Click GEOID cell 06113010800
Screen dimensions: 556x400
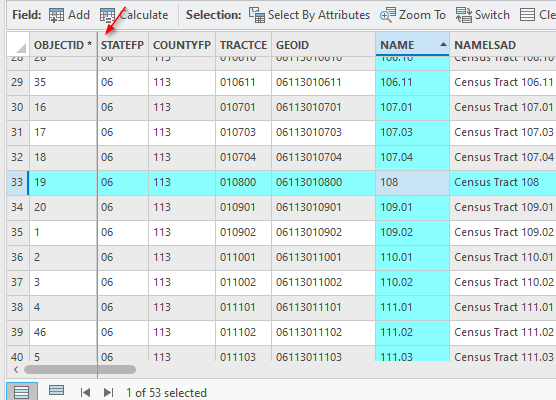click(323, 183)
